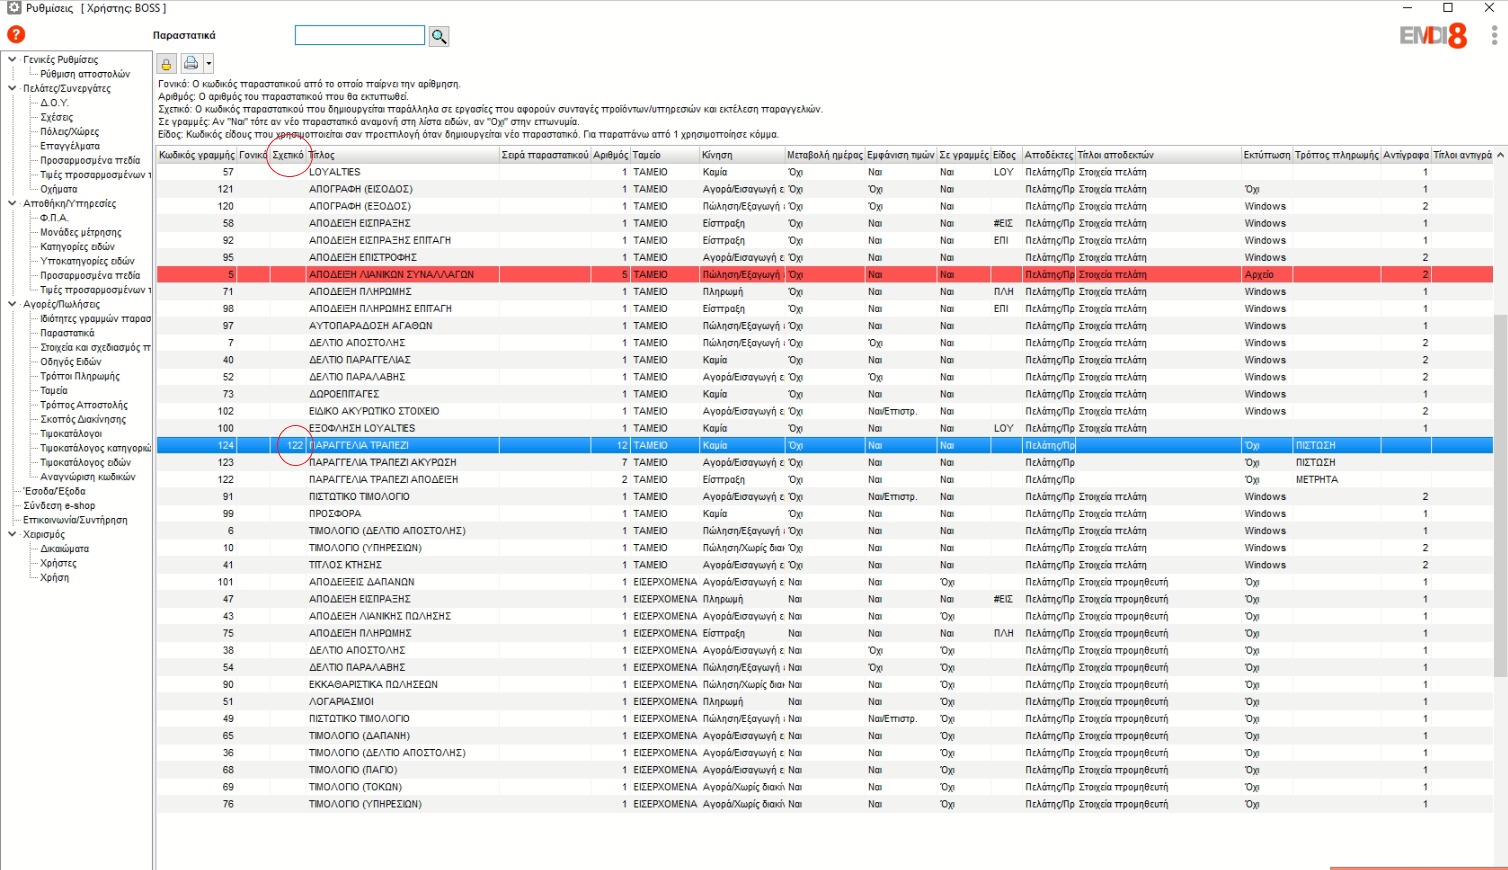Click the Ταμείο column header
This screenshot has height=870, width=1508.
click(665, 155)
